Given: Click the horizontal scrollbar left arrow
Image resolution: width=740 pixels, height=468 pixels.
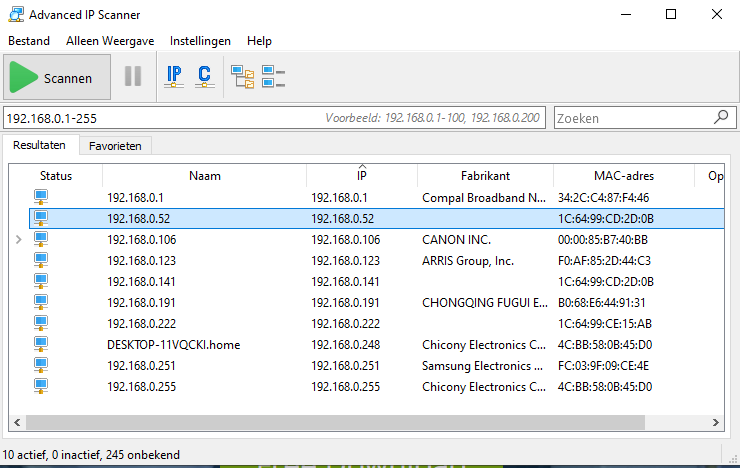Looking at the screenshot, I should (x=17, y=422).
